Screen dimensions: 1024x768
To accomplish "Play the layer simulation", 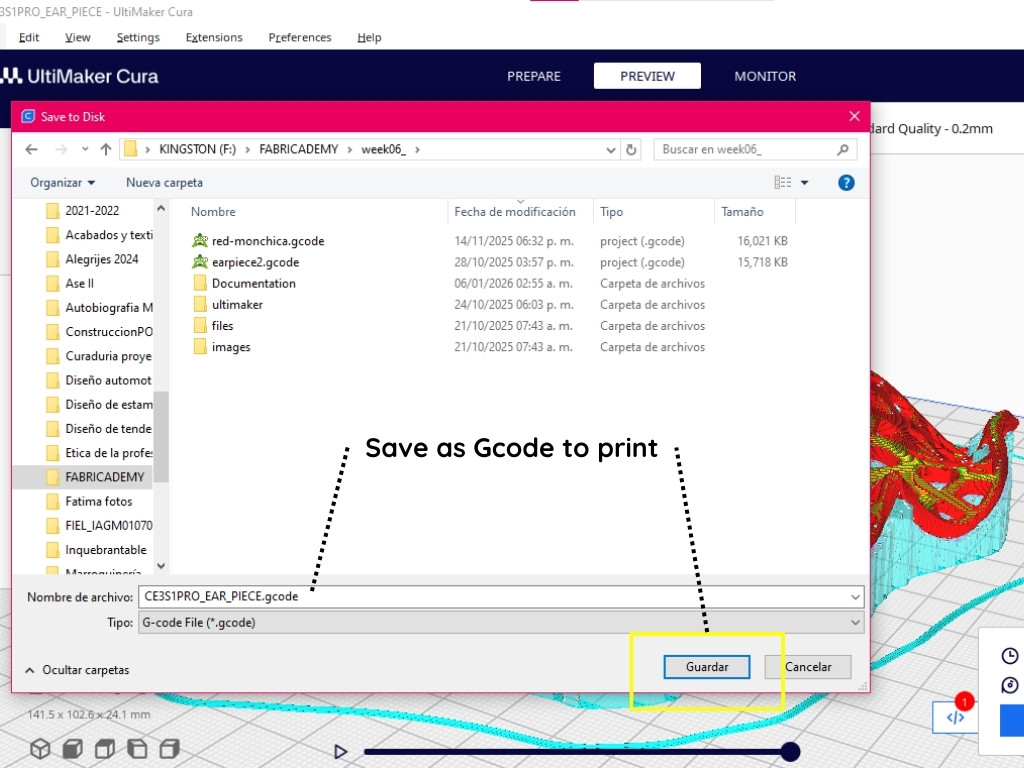I will (340, 751).
